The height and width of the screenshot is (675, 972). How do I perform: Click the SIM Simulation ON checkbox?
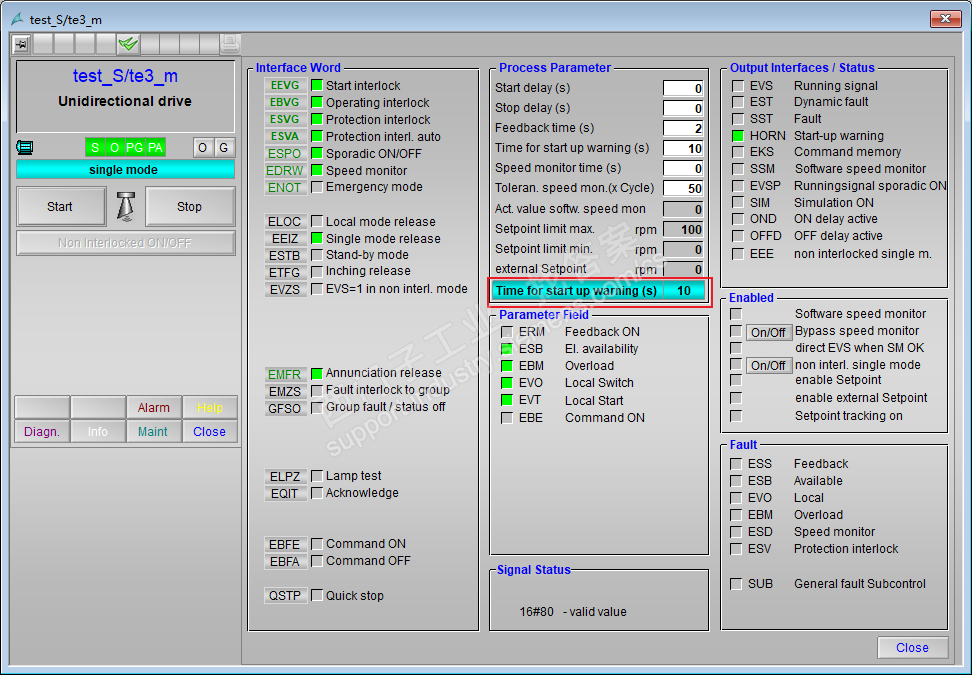click(x=738, y=203)
